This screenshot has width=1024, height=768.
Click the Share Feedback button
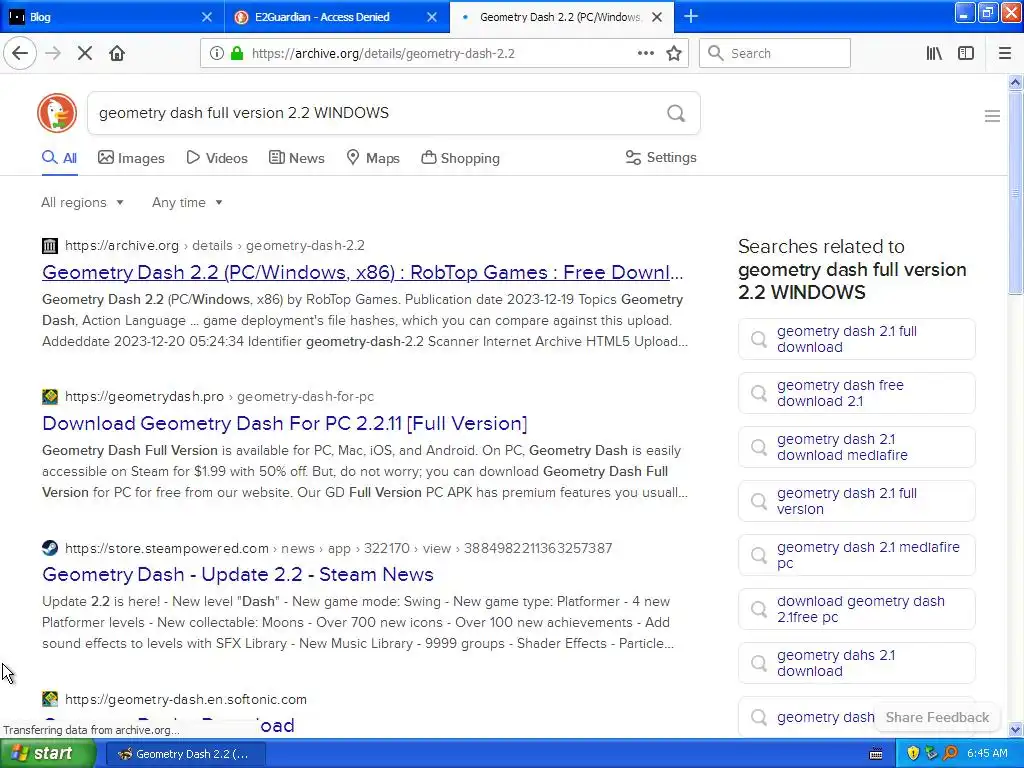point(937,717)
